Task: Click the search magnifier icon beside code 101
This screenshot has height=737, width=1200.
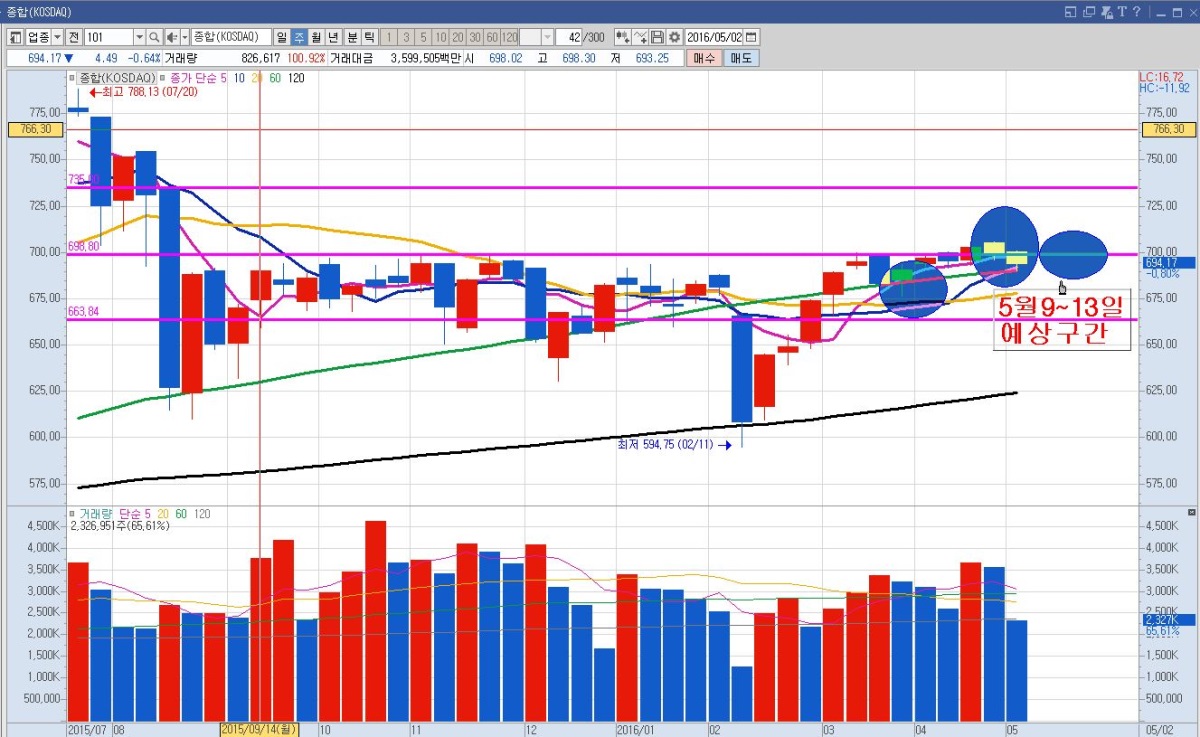Action: [155, 37]
